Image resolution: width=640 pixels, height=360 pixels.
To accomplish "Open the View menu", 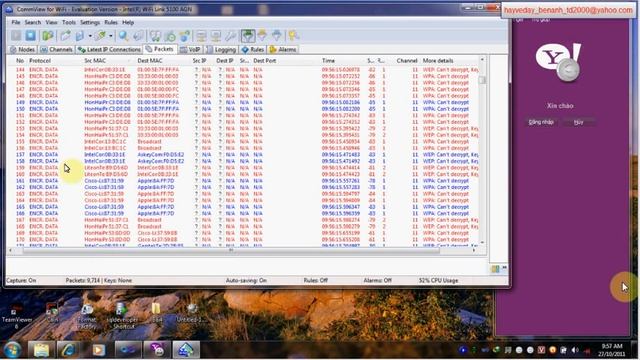I will pyautogui.click(x=51, y=22).
